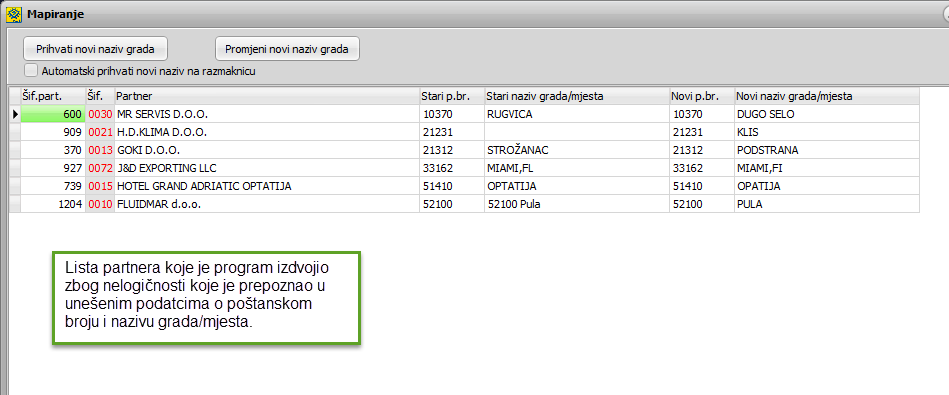Click the 'Novi p.br.' column header

pos(702,96)
